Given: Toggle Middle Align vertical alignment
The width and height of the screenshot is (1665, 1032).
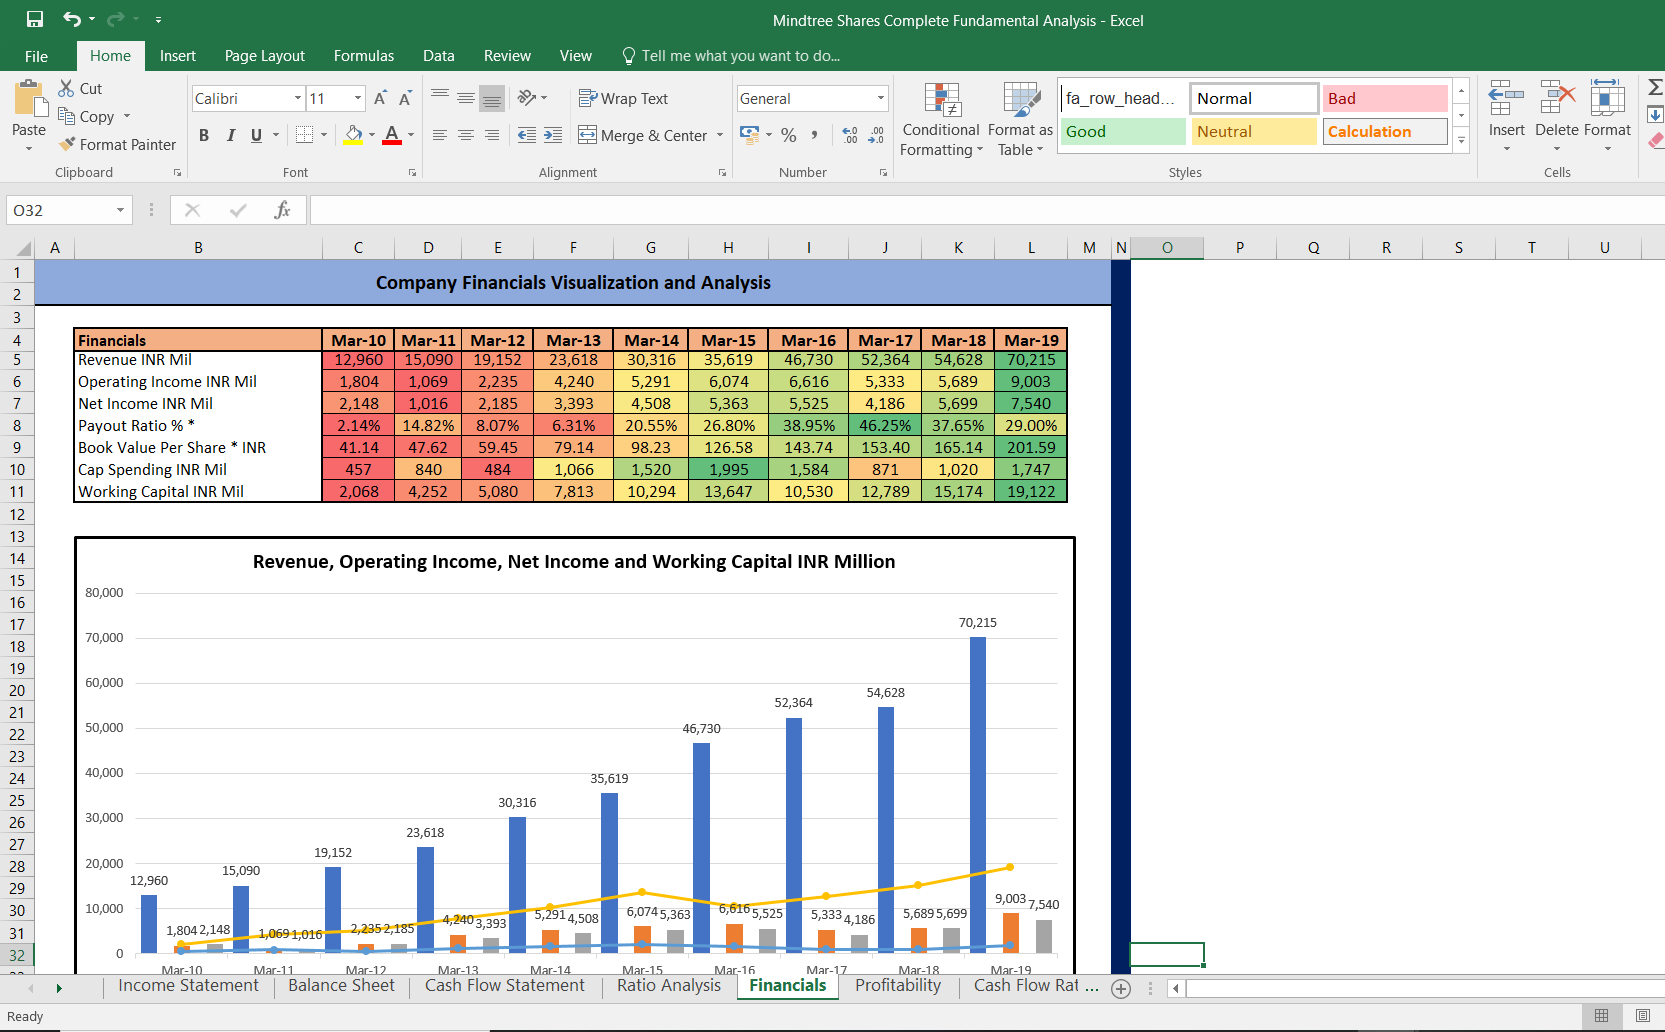Looking at the screenshot, I should [x=466, y=98].
